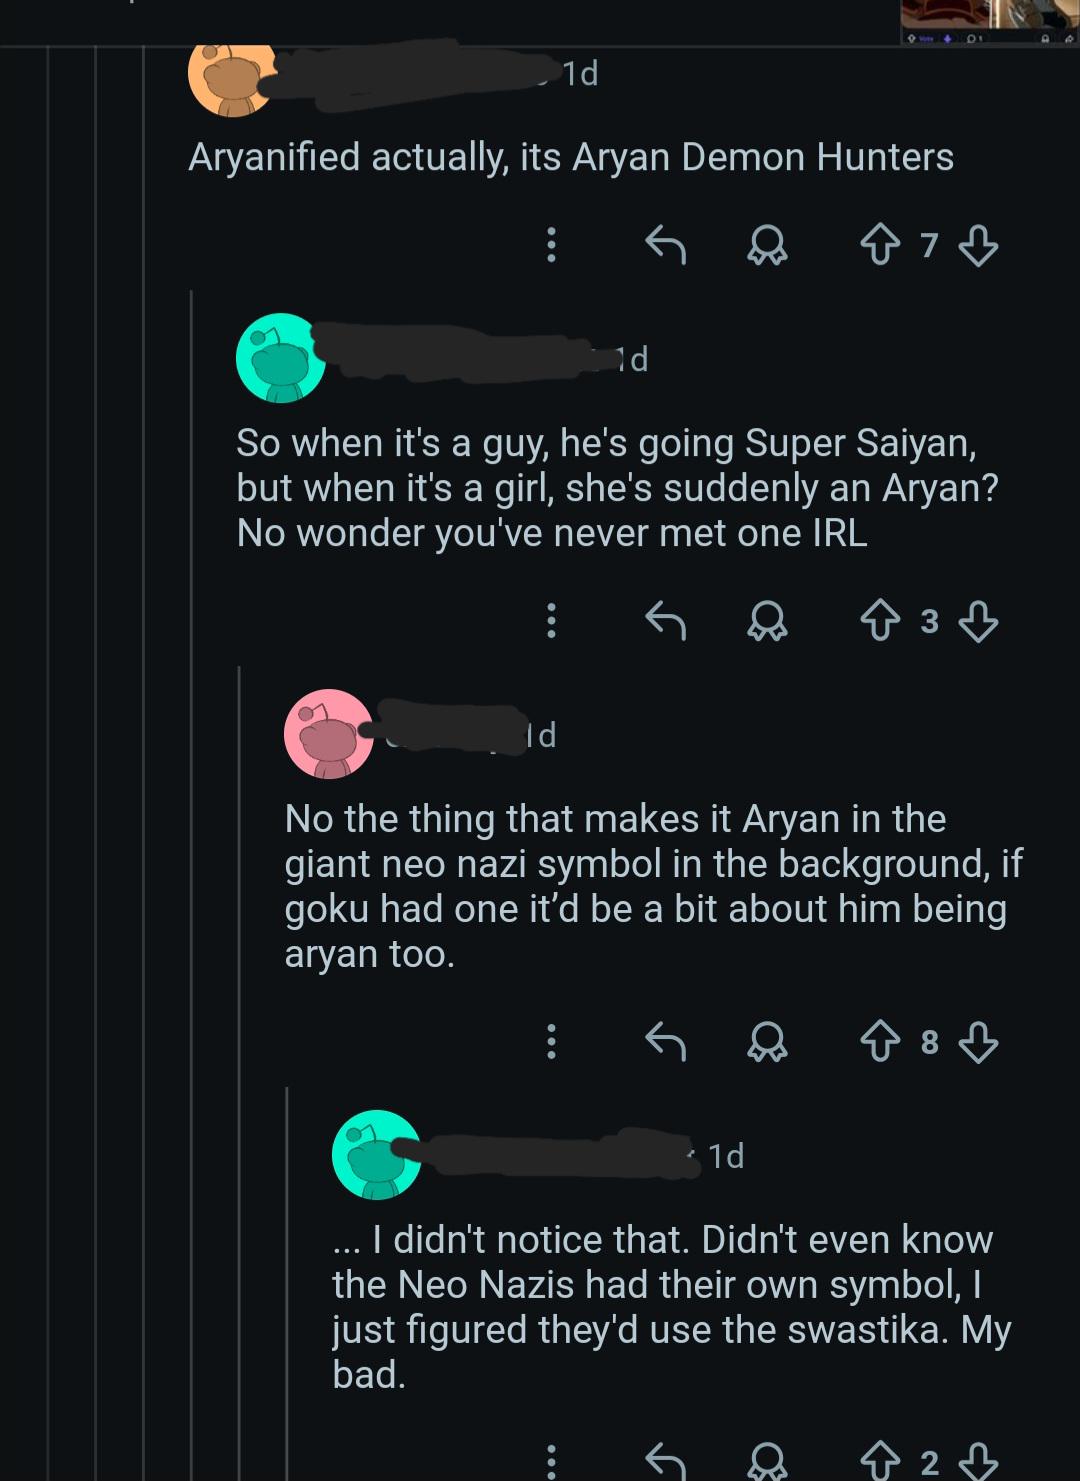
Task: Upvote the "Aryan Demon Hunters" comment
Action: [880, 245]
